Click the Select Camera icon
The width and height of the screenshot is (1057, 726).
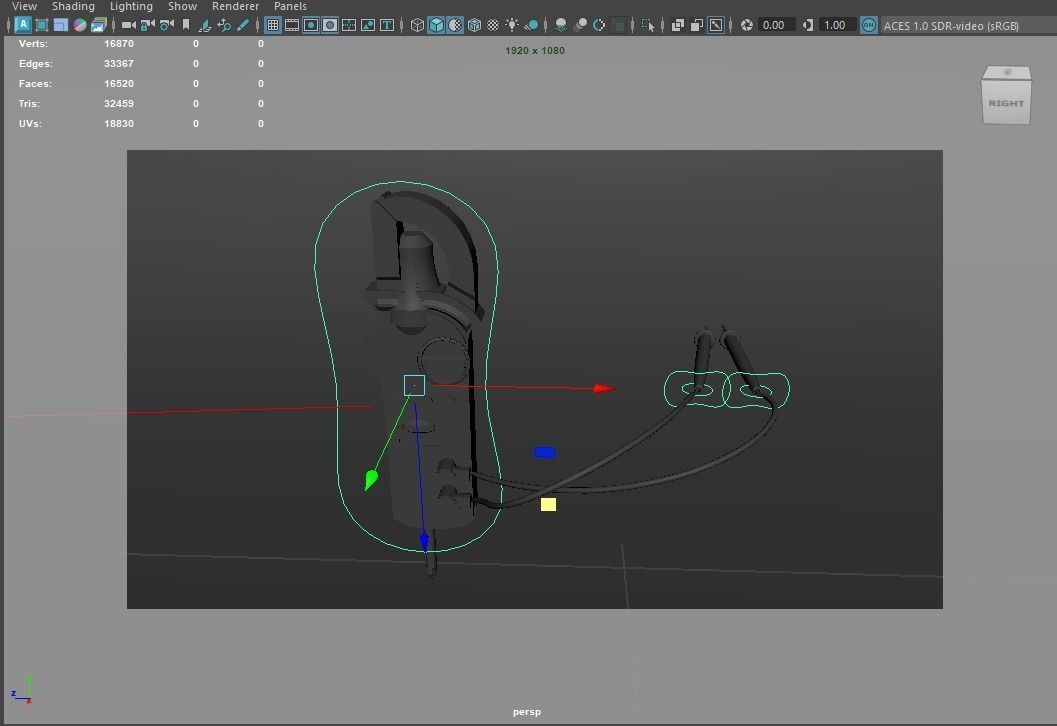click(x=129, y=25)
